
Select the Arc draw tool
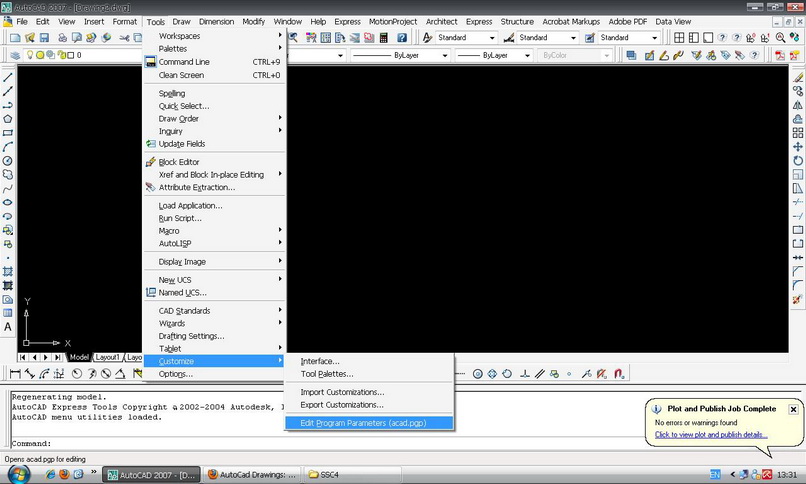(x=8, y=147)
